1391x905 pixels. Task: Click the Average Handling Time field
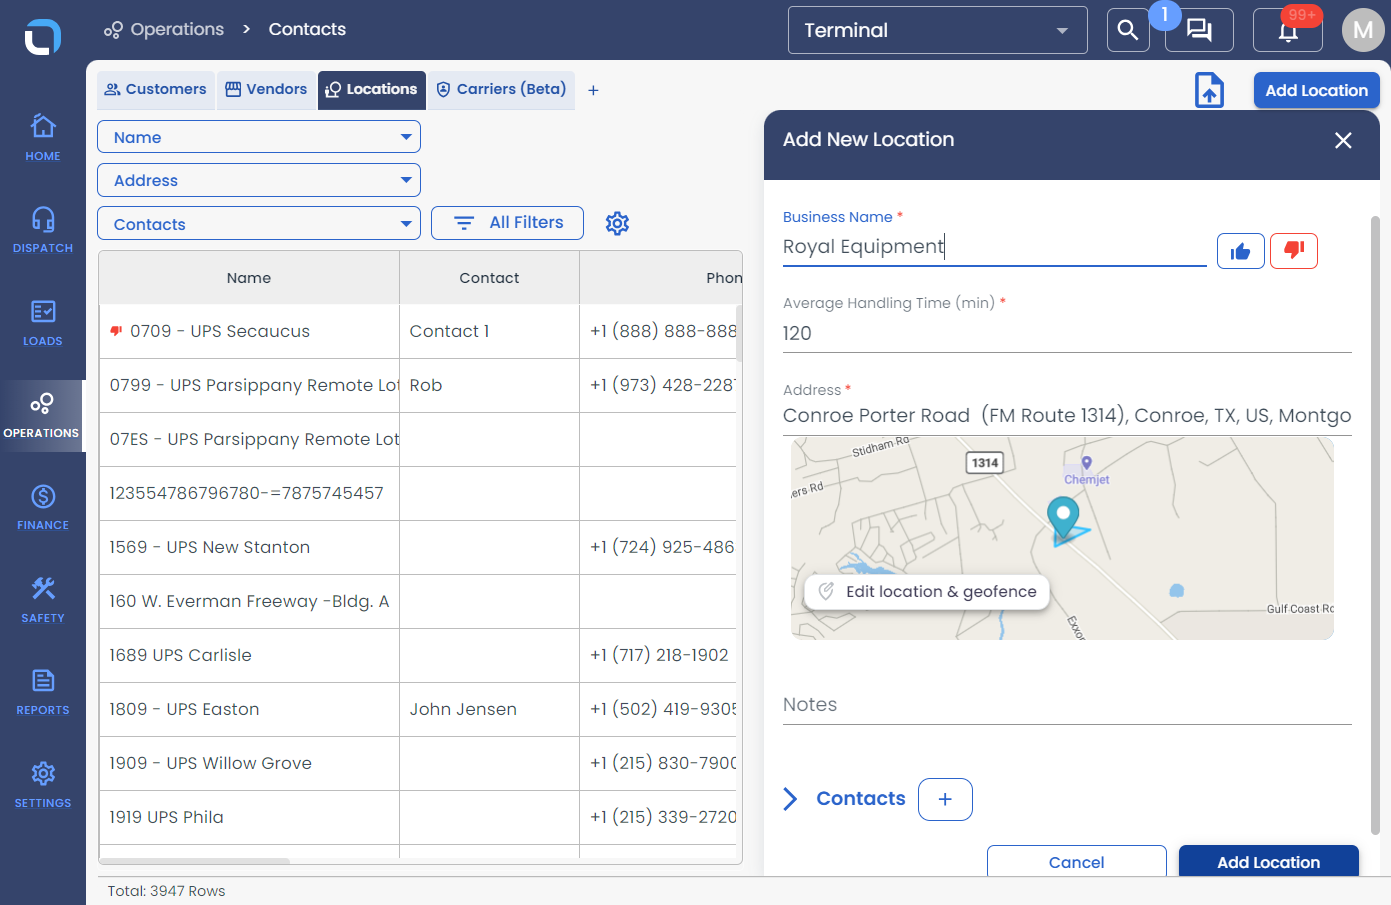[x=1067, y=334]
